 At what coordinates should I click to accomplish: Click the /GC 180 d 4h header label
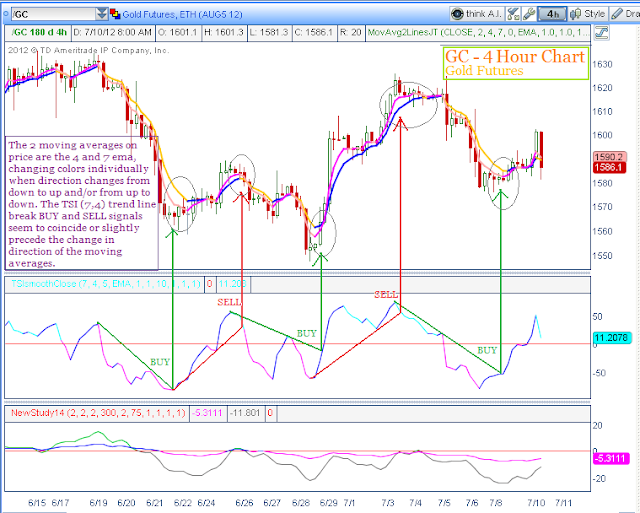[39, 32]
